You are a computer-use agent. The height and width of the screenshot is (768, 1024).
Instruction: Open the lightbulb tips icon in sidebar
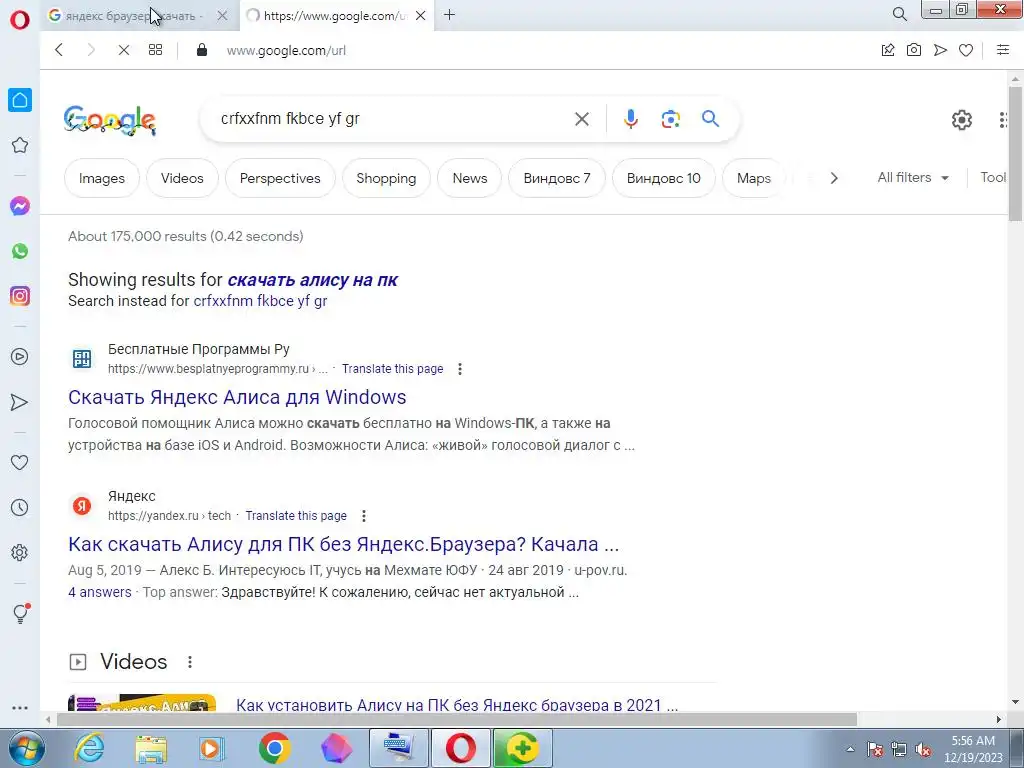(x=20, y=613)
